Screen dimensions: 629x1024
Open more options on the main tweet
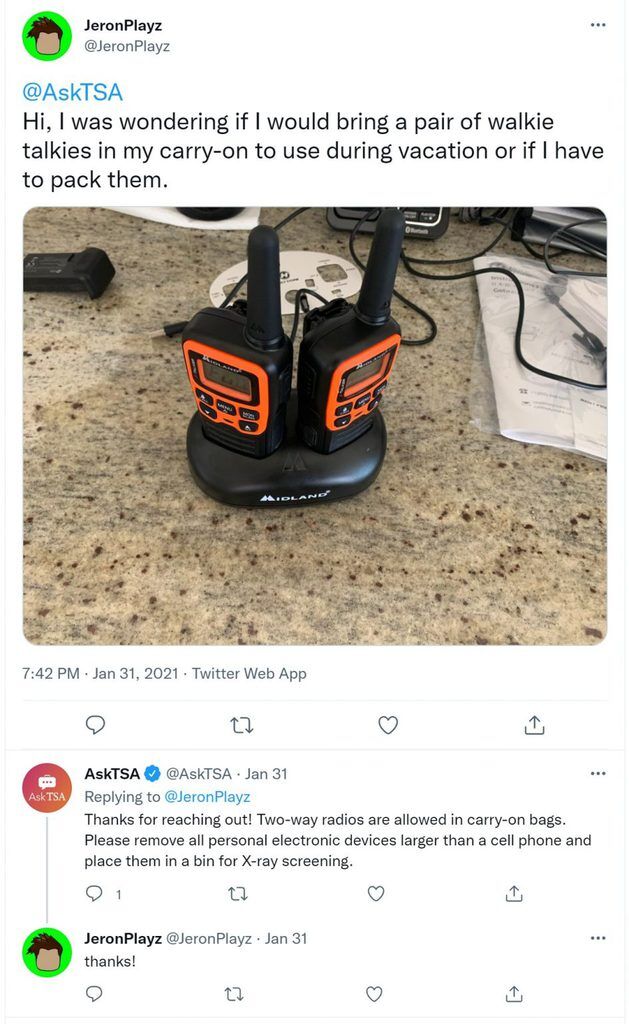(x=598, y=25)
